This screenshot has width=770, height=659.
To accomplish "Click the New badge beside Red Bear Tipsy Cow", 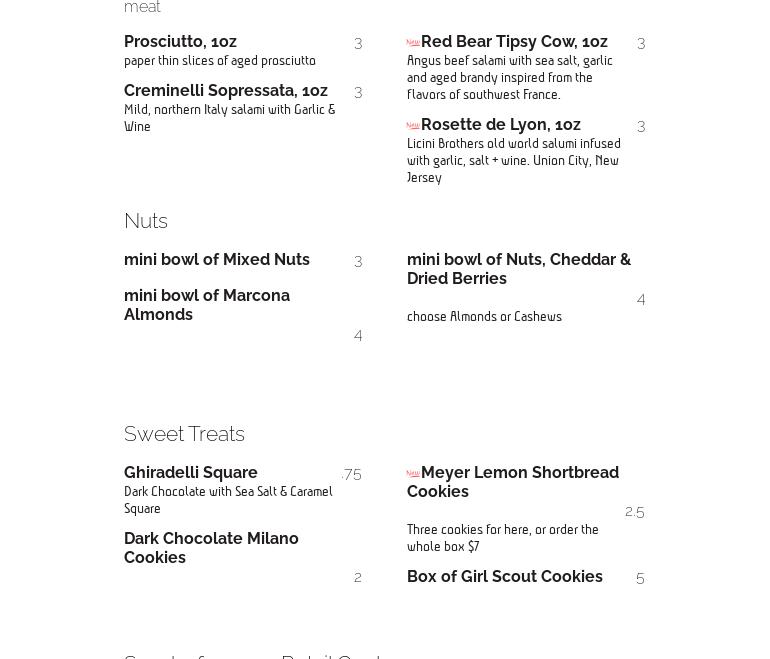I will (x=413, y=42).
